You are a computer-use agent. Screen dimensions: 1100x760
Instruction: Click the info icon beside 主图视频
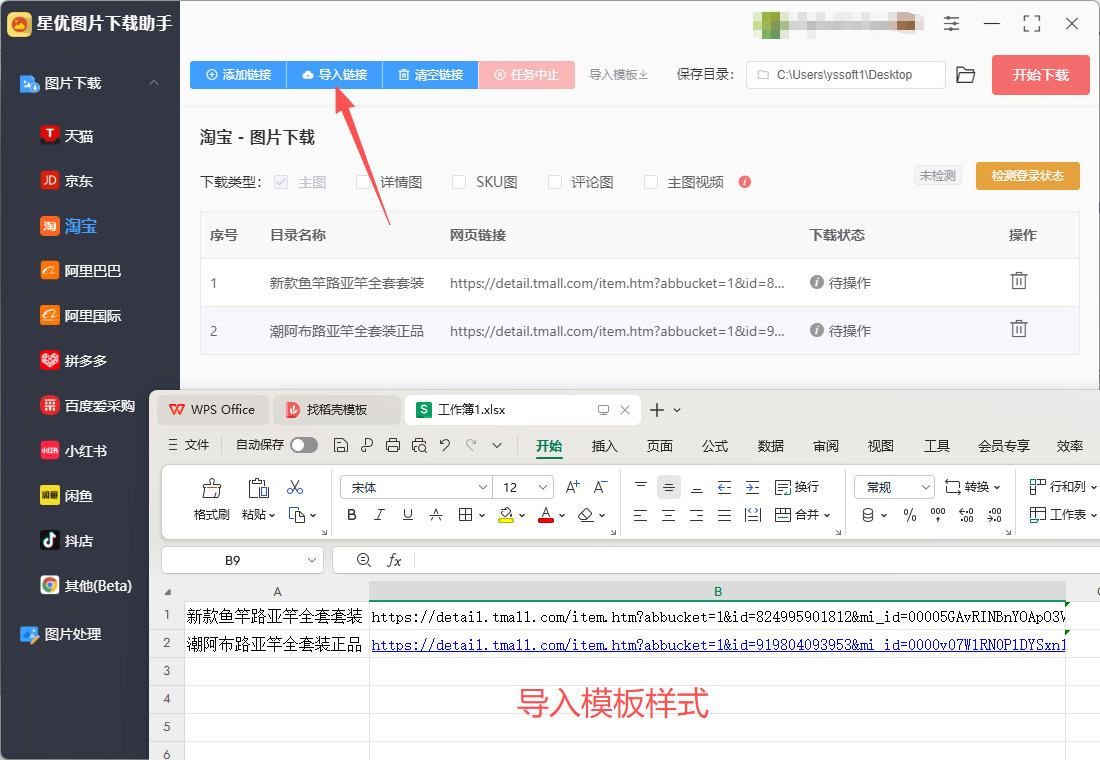pyautogui.click(x=745, y=182)
